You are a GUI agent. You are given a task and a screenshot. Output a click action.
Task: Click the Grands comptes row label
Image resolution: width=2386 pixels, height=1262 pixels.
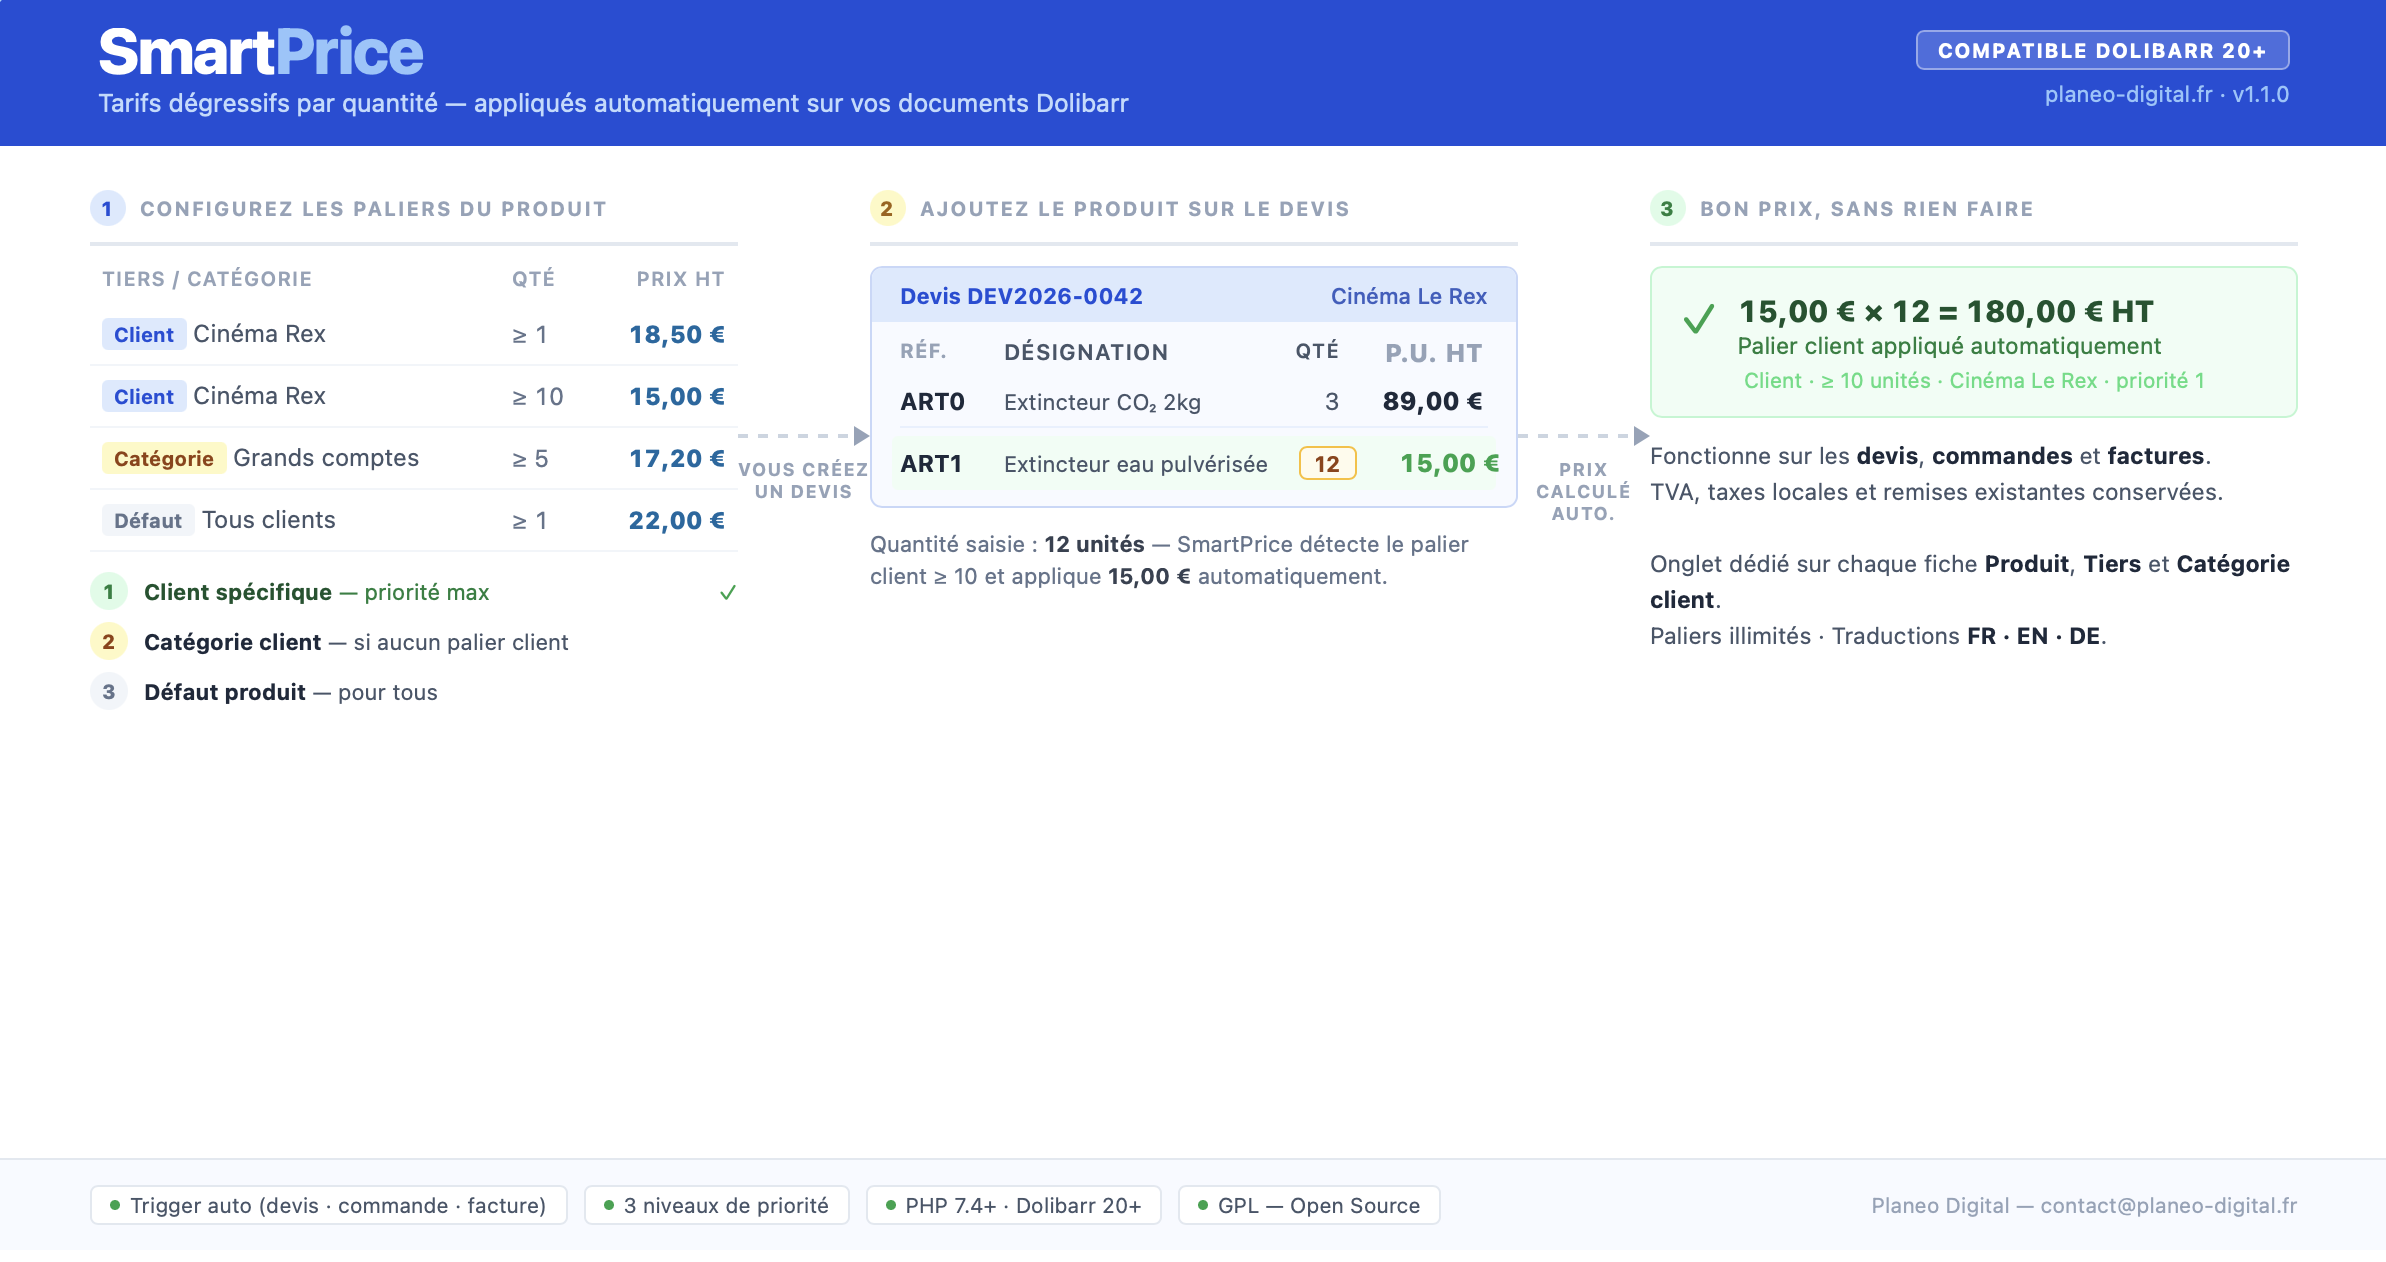tap(326, 458)
